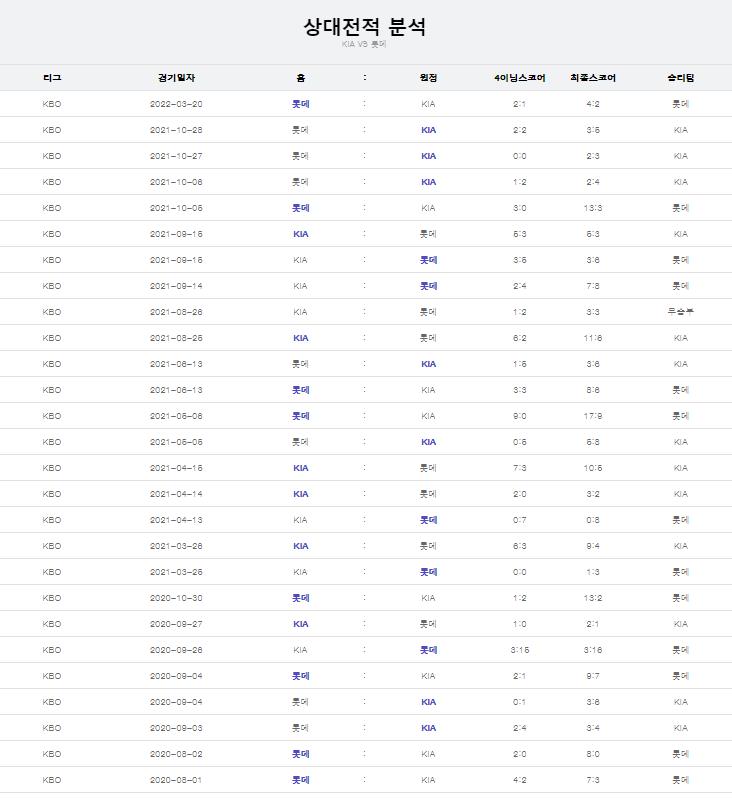
Task: Select the date 2020-09-03
Action: (x=176, y=728)
